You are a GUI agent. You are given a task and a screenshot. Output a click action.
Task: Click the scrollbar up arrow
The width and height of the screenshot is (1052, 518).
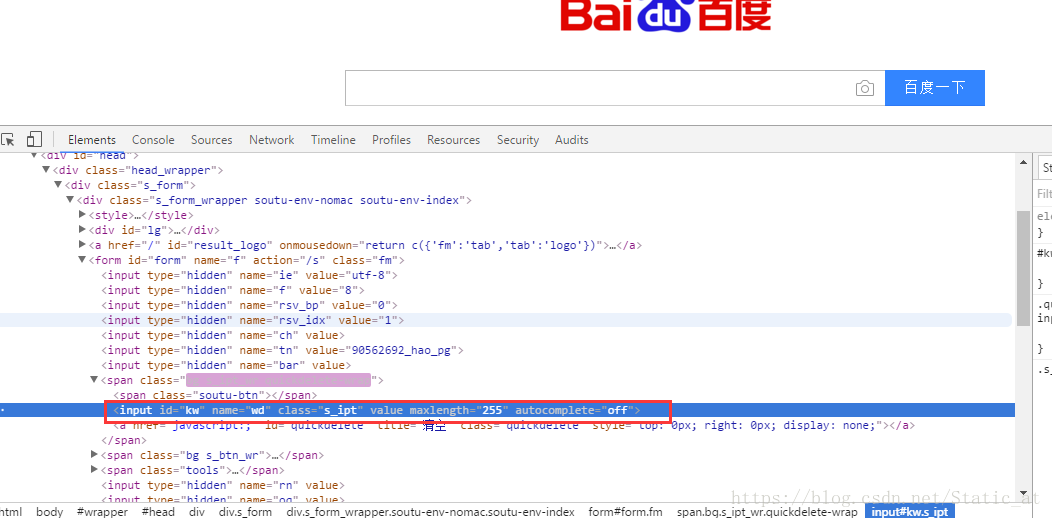(x=1024, y=162)
